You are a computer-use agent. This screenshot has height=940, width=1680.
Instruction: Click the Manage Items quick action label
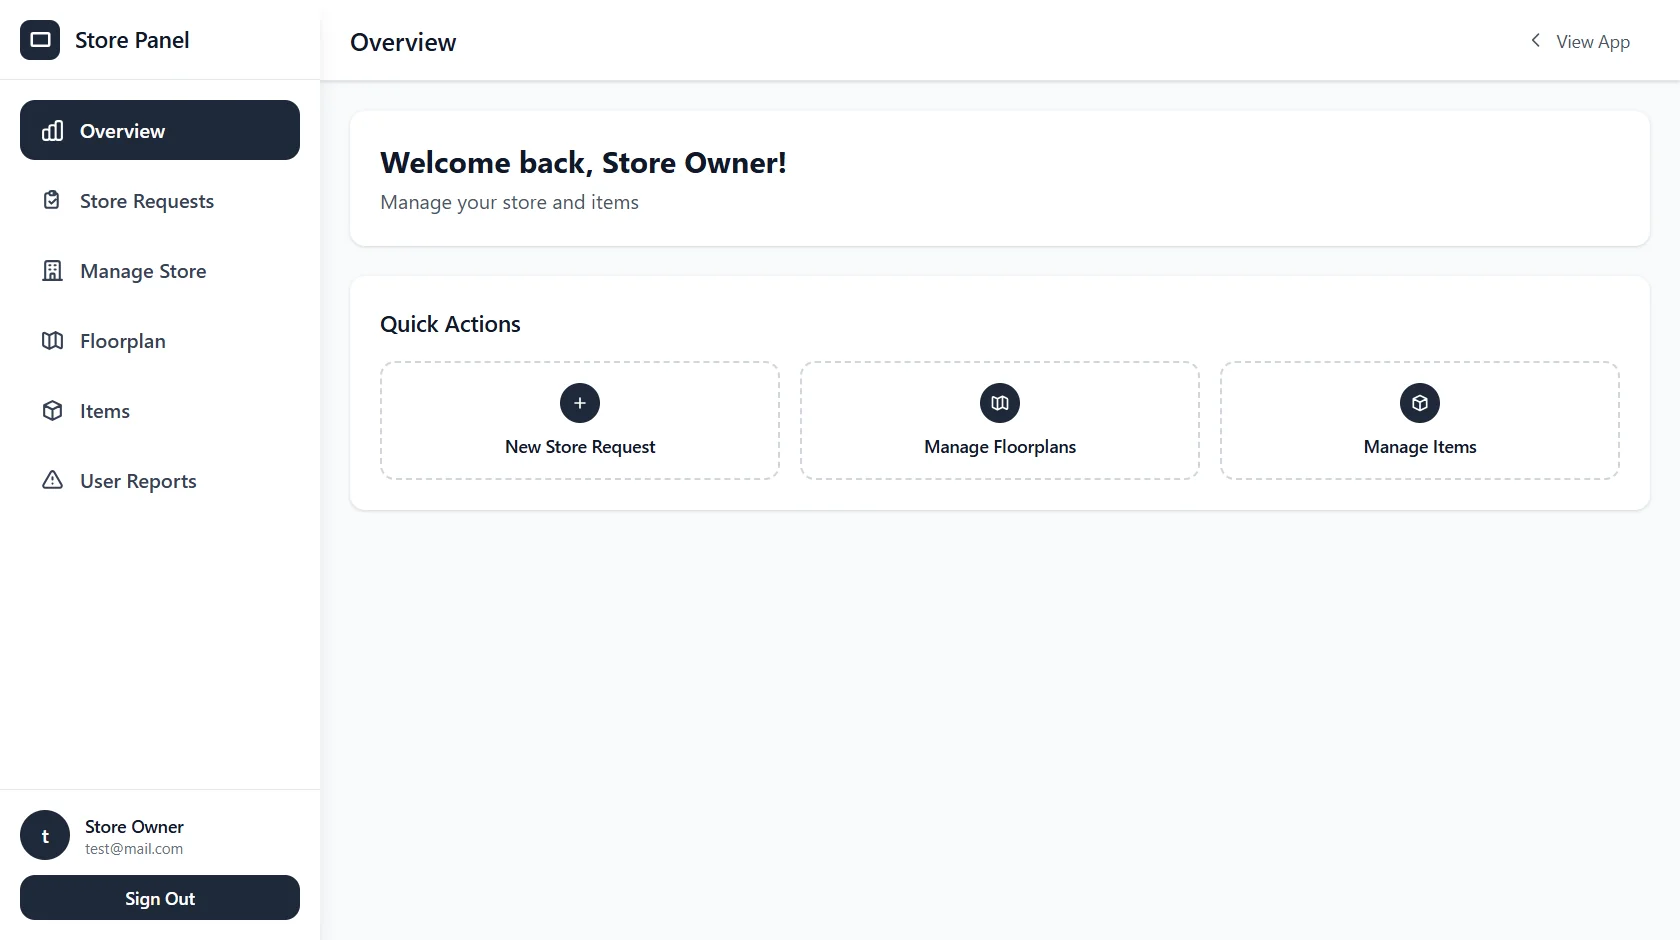click(1420, 447)
